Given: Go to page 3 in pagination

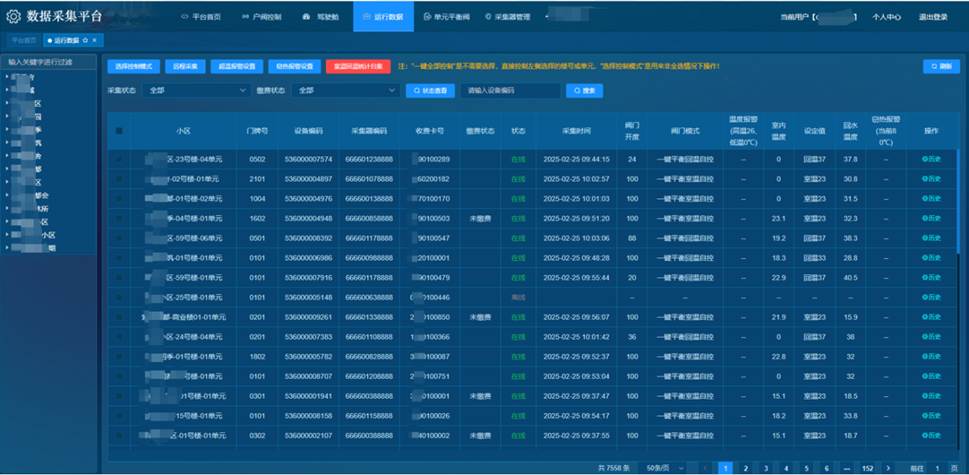Looking at the screenshot, I should click(764, 467).
